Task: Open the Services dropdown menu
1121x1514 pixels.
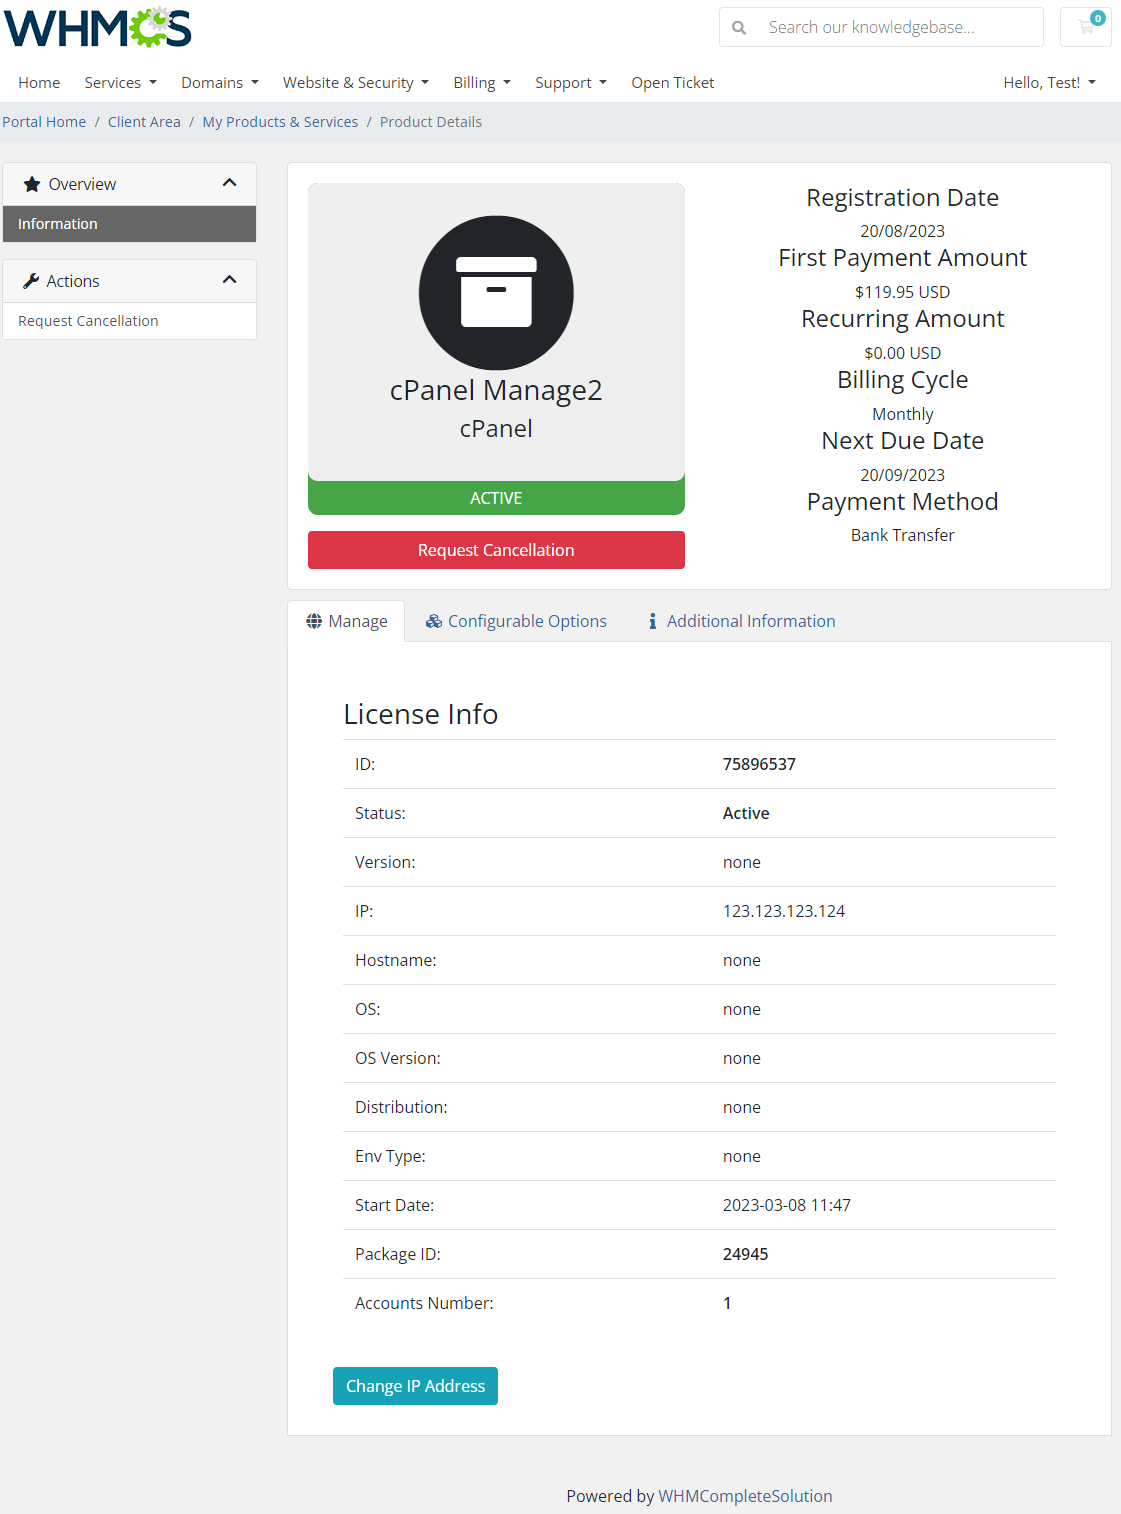Action: click(121, 82)
